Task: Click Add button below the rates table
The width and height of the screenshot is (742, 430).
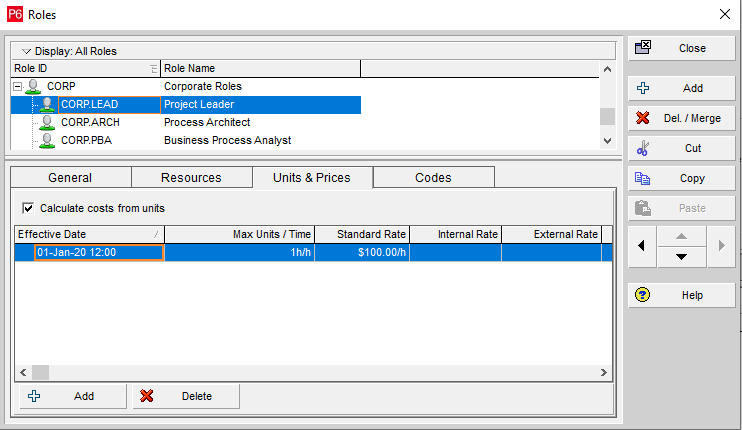Action: coord(73,396)
